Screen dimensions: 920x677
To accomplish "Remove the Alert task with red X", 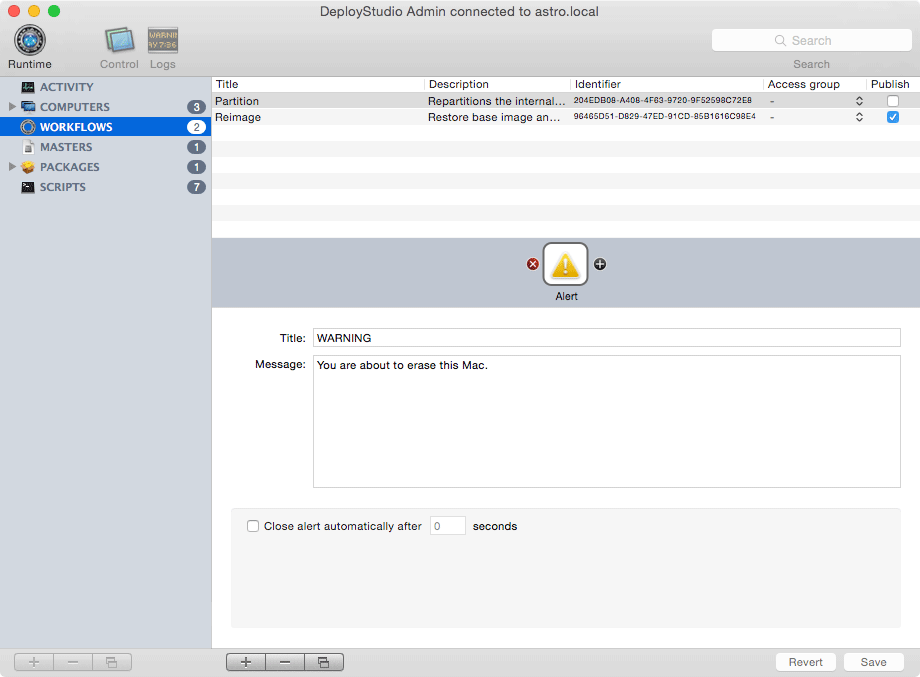I will tap(533, 265).
